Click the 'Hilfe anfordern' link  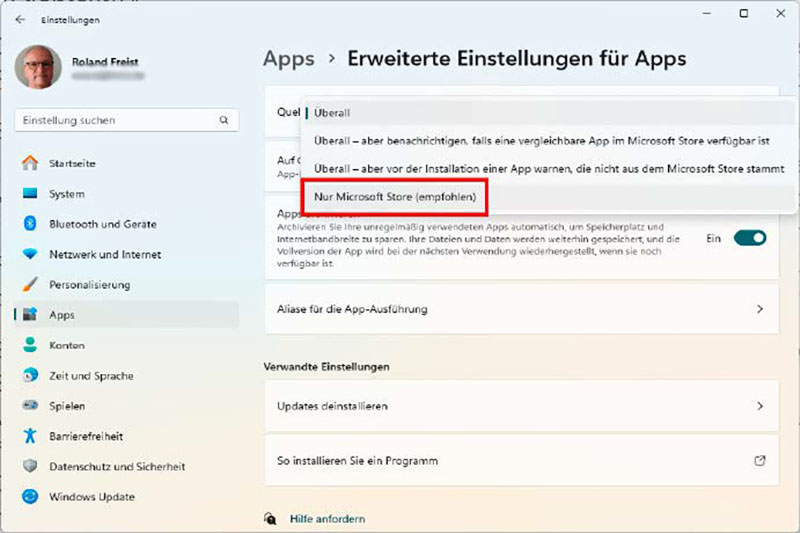pyautogui.click(x=326, y=519)
